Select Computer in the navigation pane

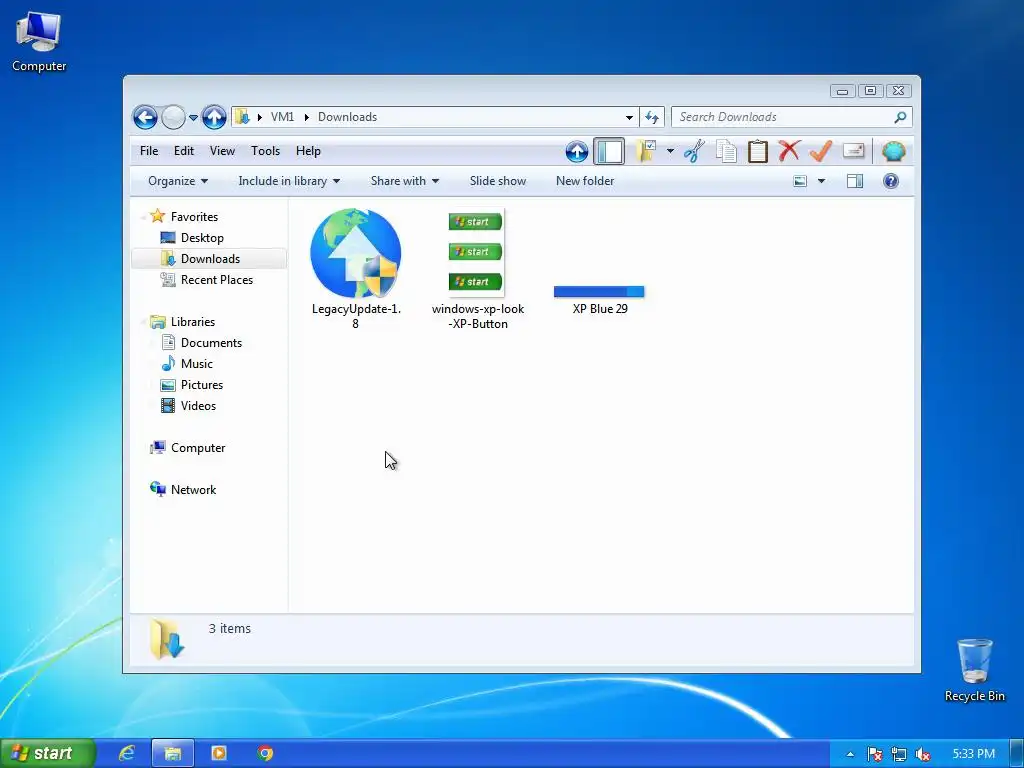pyautogui.click(x=187, y=448)
